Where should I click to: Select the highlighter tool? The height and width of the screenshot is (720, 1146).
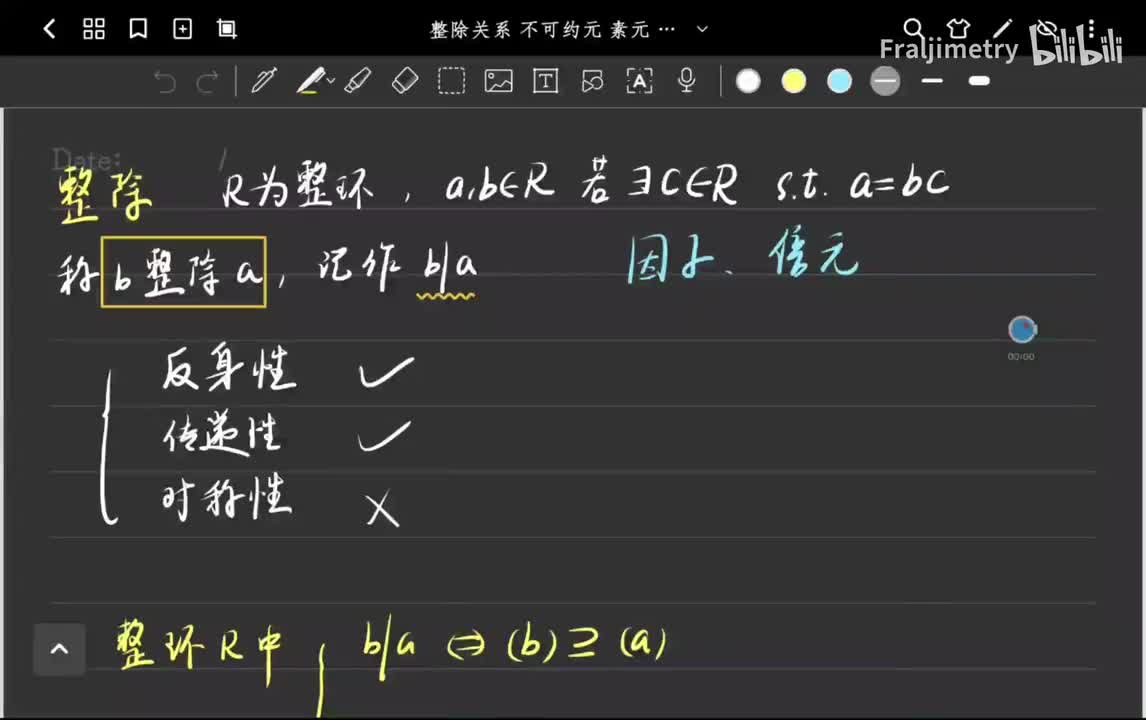point(358,80)
